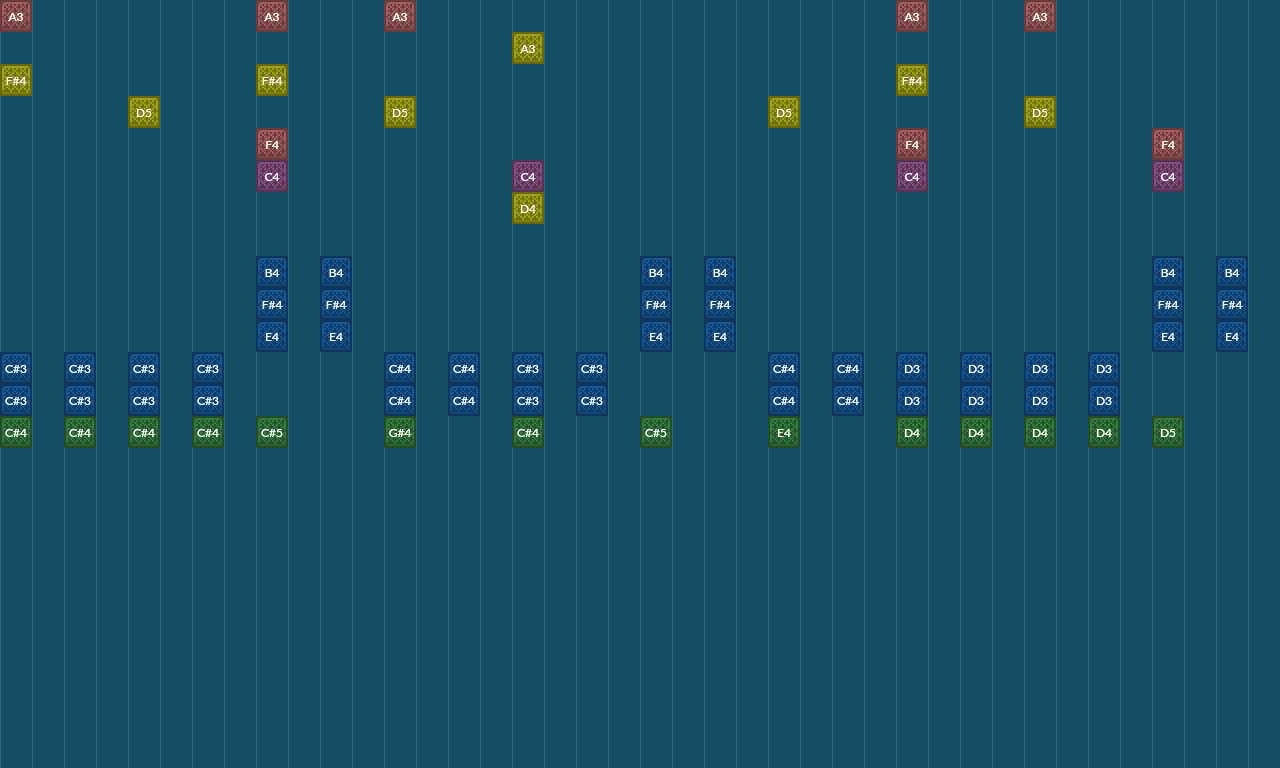1280x768 pixels.
Task: Click the leftmost red A3 note
Action: 16,16
